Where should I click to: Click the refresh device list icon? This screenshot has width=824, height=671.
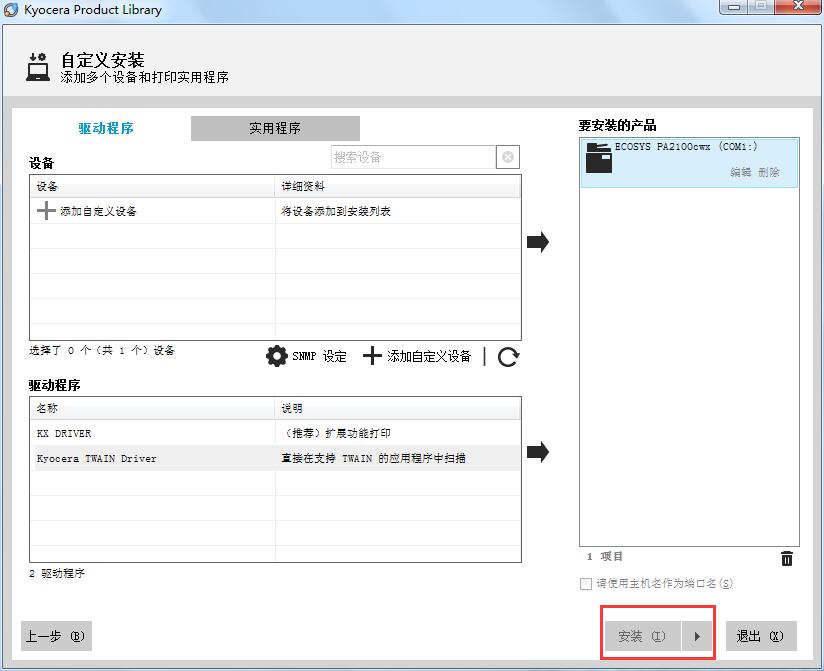pyautogui.click(x=508, y=357)
